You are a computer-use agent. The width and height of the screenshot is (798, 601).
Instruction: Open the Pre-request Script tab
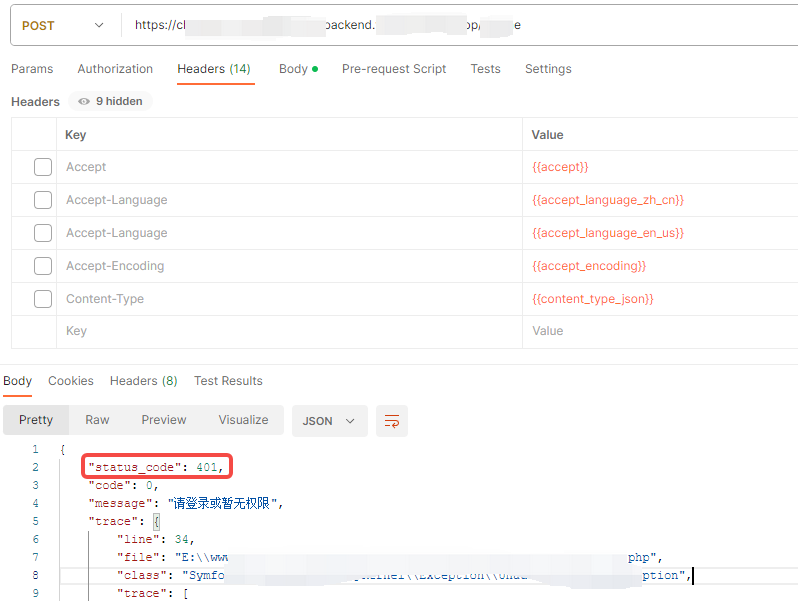pos(394,69)
